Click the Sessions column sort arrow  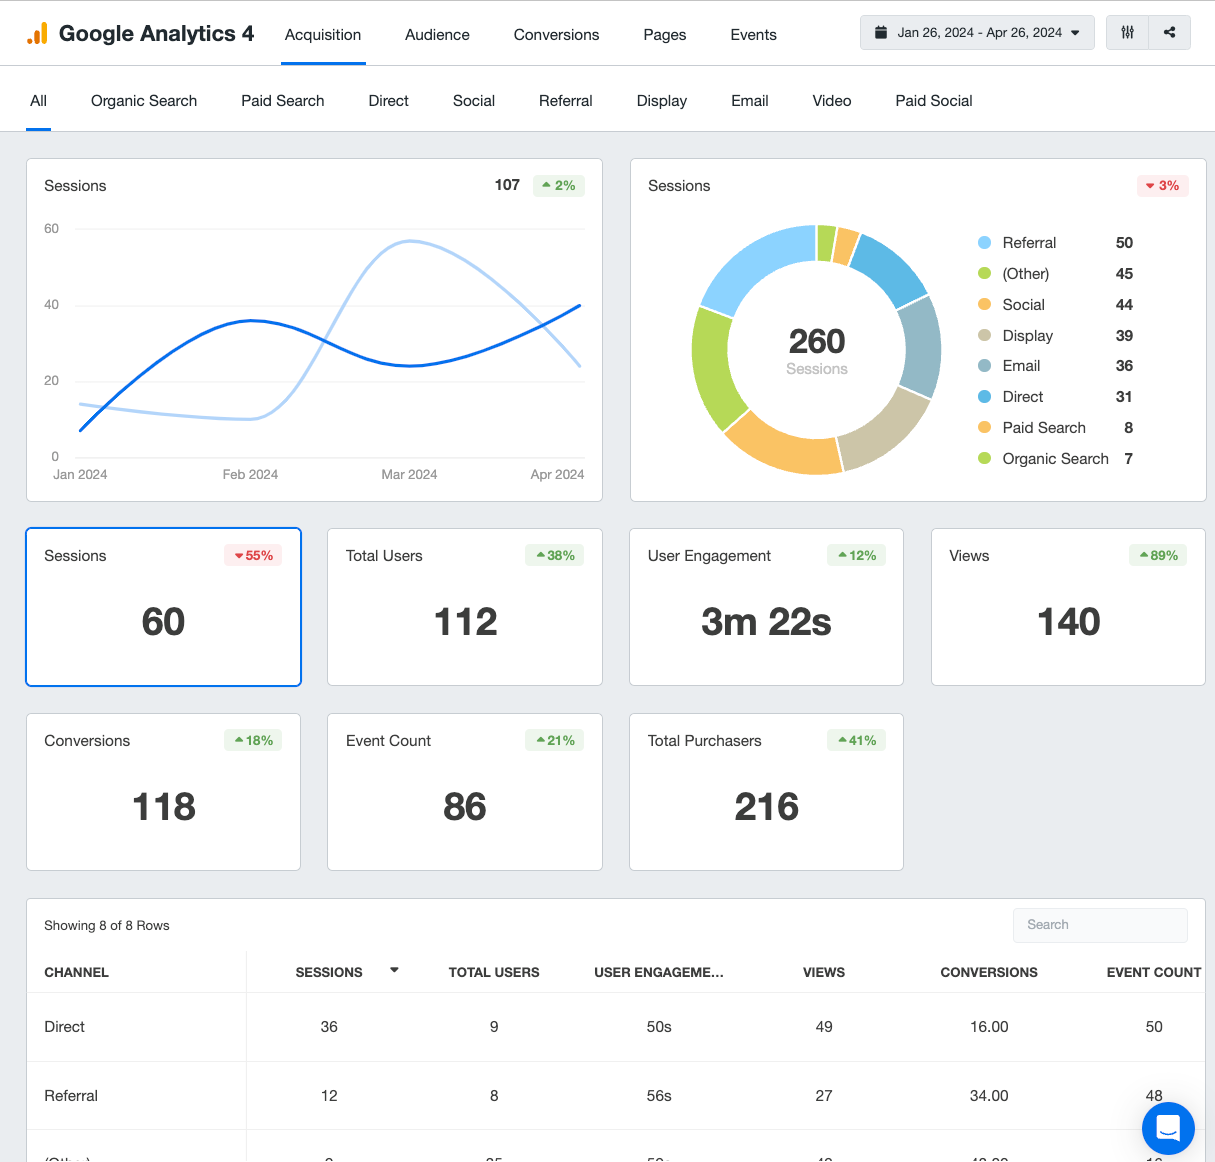394,970
